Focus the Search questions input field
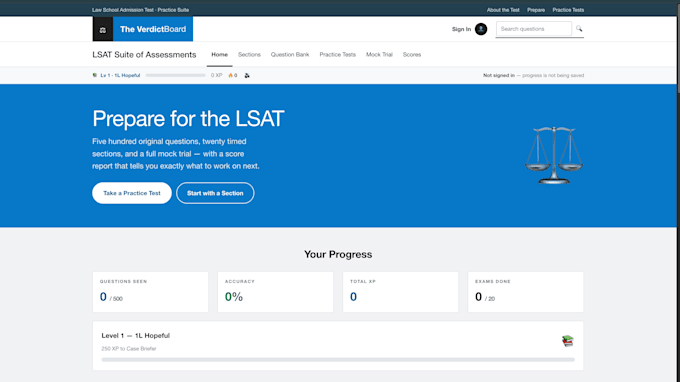 point(534,29)
